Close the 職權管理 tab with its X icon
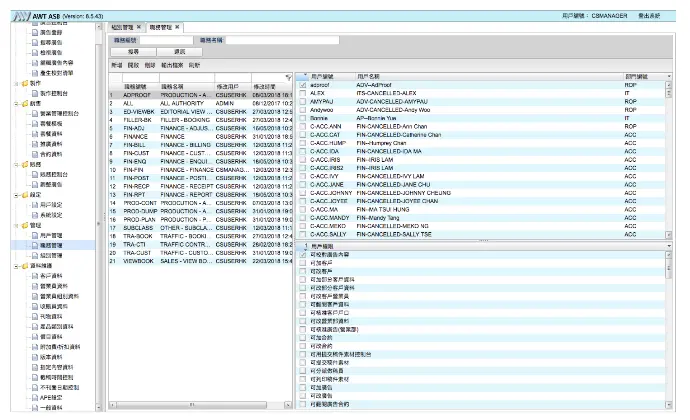 pos(177,27)
